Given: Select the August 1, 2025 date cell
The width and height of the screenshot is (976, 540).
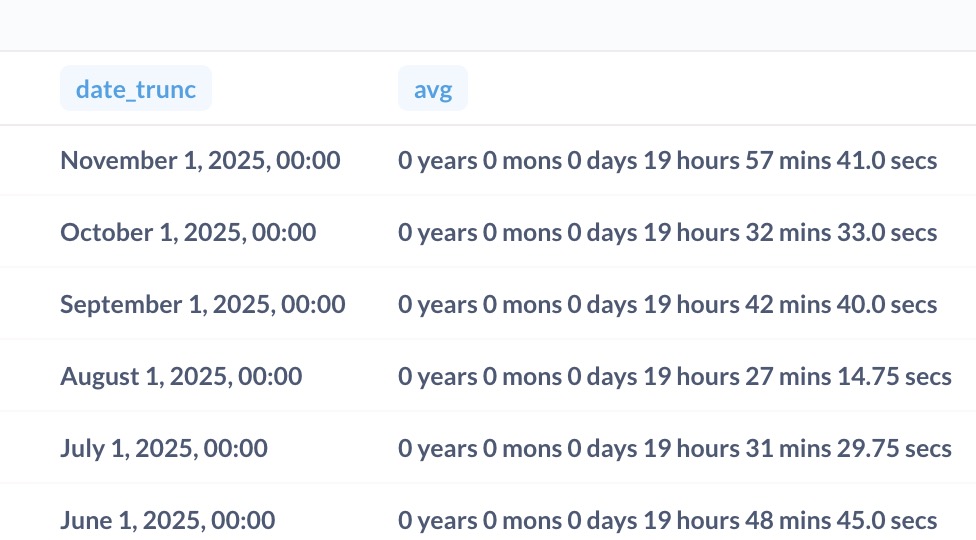Looking at the screenshot, I should pos(181,376).
